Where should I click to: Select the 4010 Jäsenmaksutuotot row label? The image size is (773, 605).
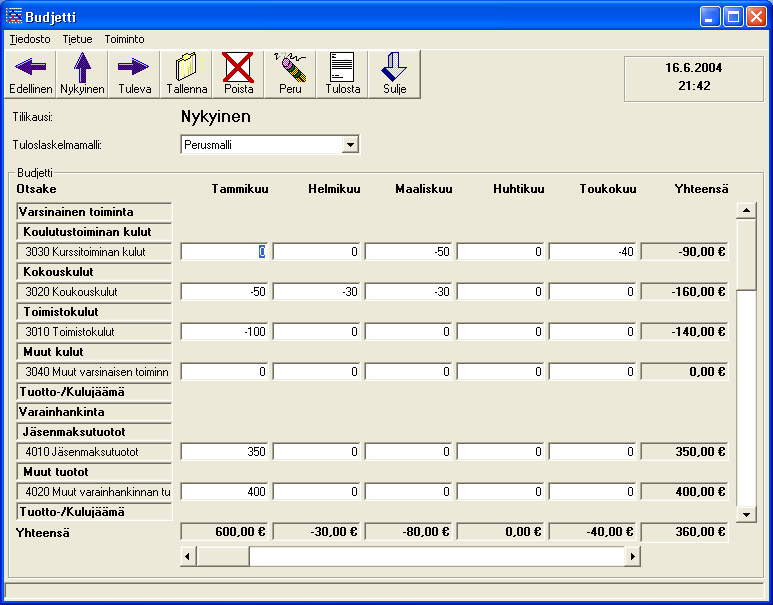pos(94,452)
